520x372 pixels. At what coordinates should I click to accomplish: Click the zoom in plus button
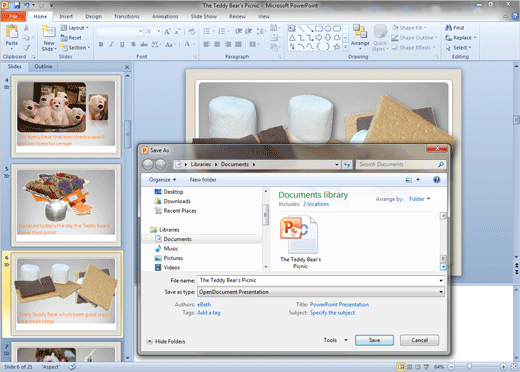point(503,367)
